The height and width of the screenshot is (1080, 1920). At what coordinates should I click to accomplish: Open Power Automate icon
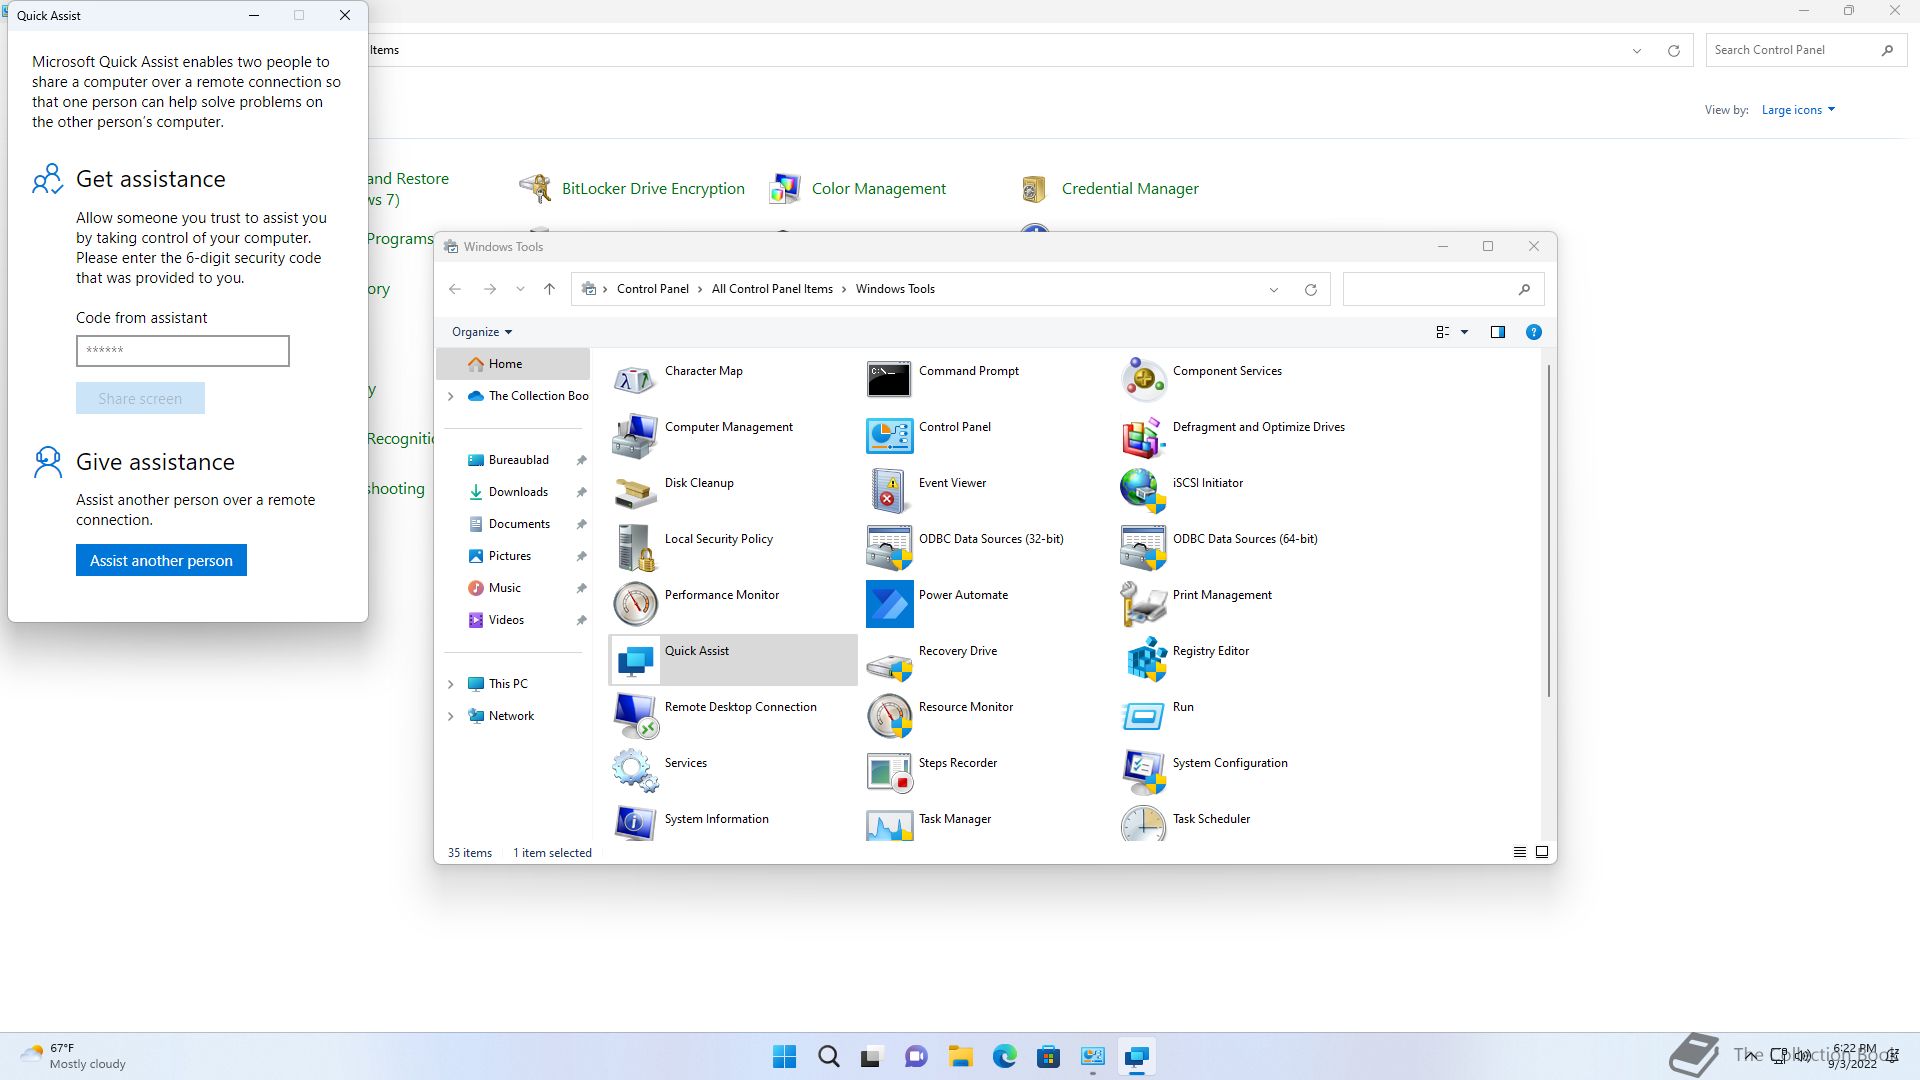tap(889, 604)
